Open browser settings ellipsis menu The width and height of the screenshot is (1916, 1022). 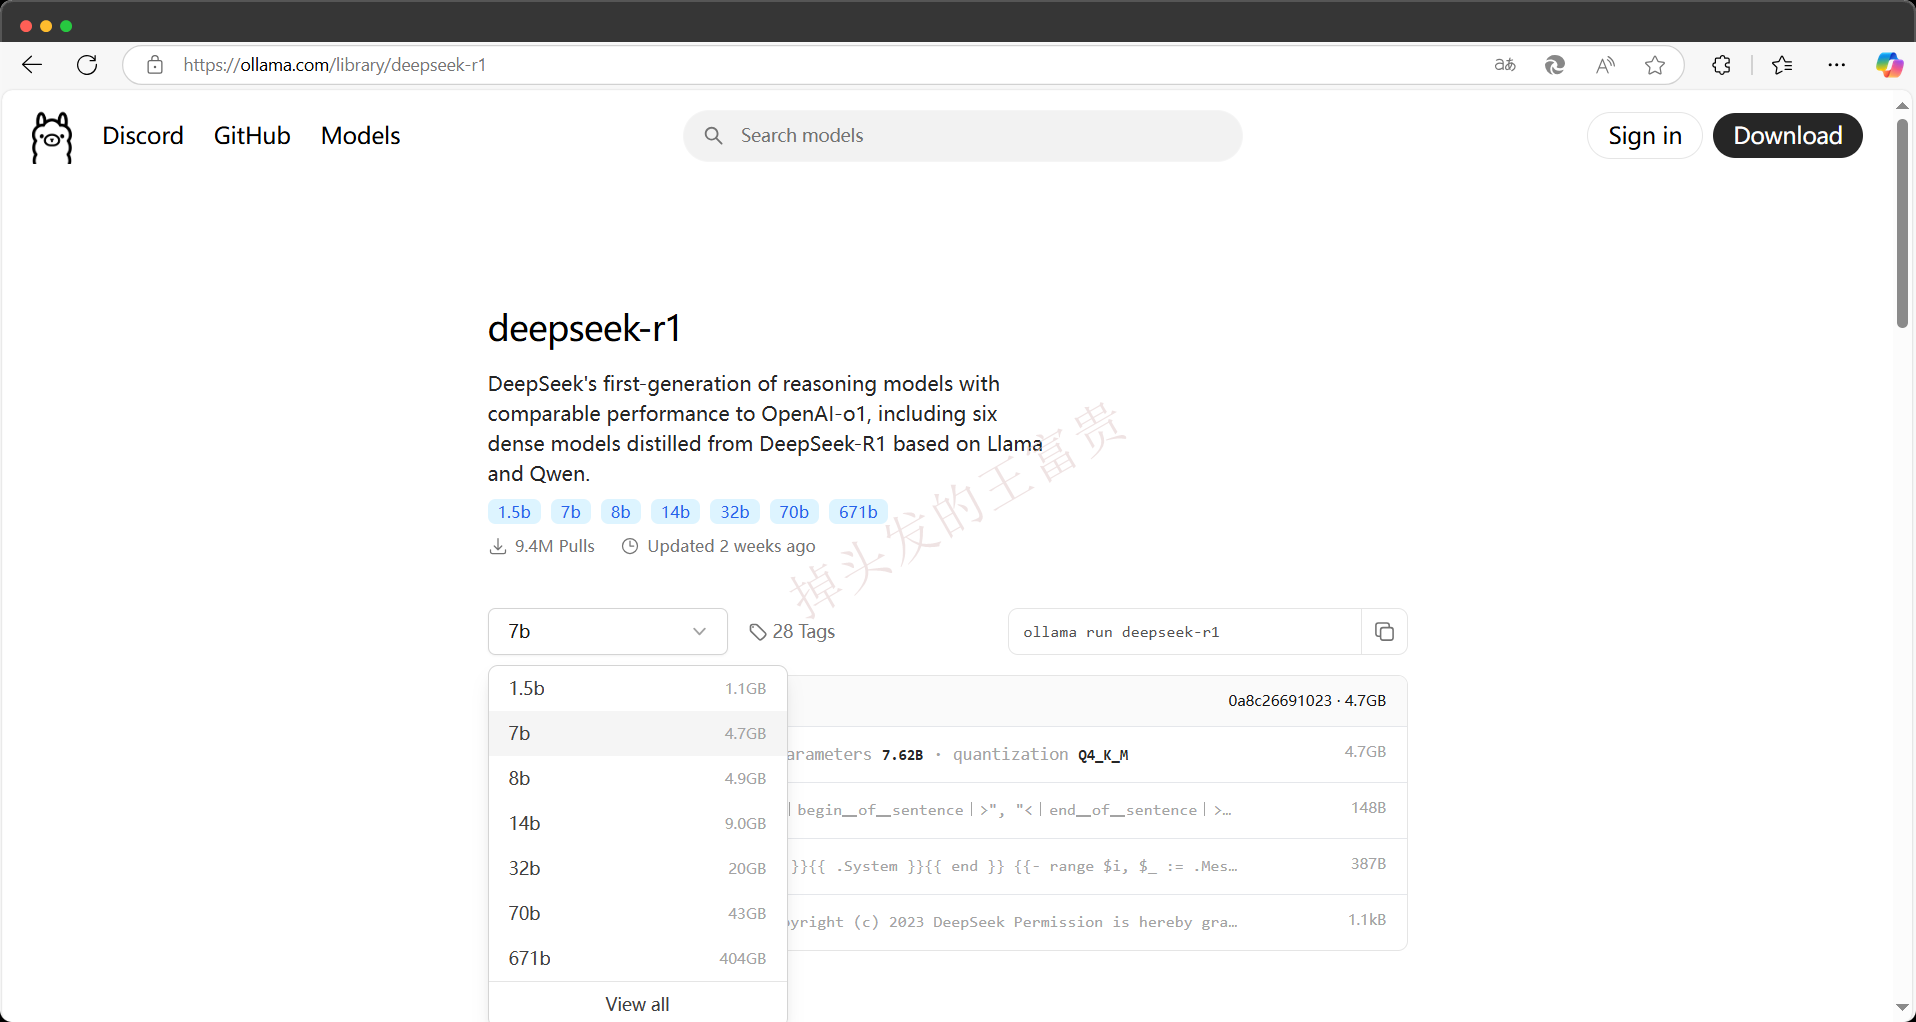[x=1837, y=65]
